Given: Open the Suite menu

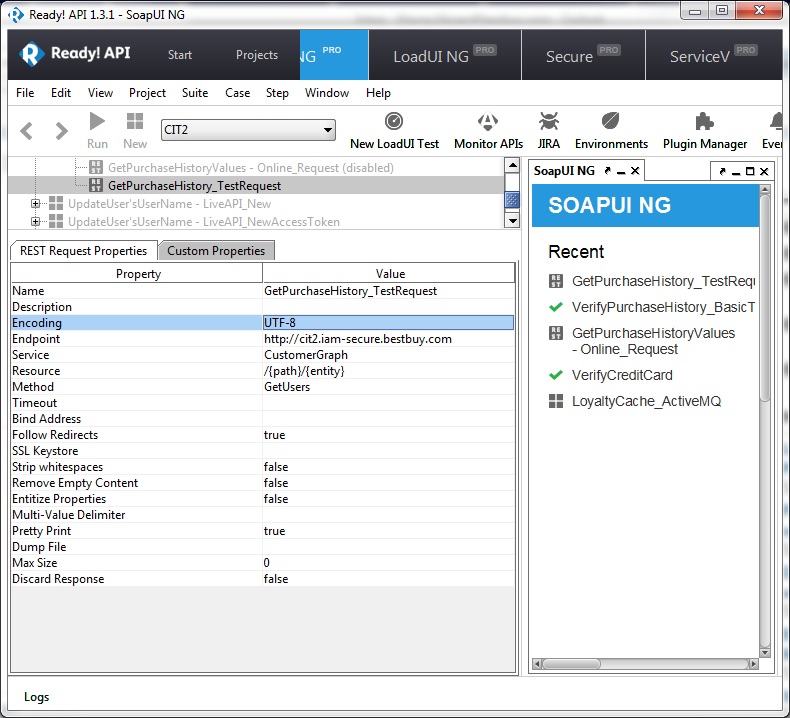Looking at the screenshot, I should (x=195, y=93).
